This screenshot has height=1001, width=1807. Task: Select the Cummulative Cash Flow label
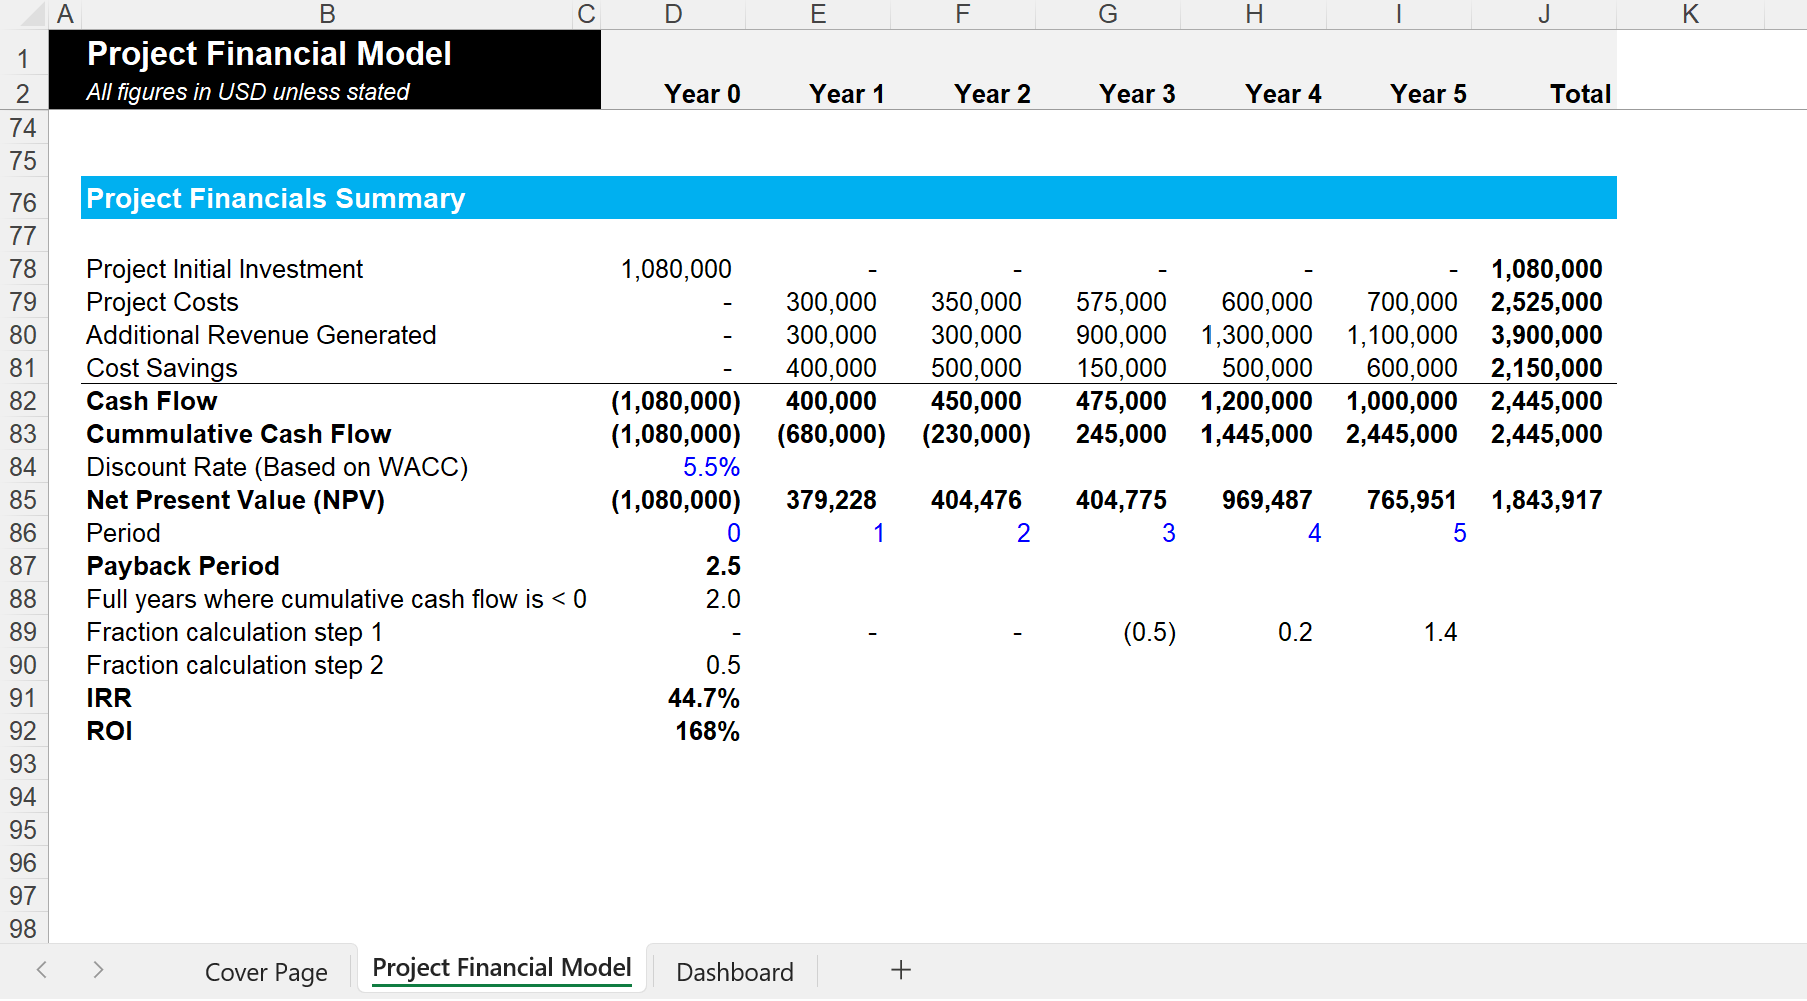point(239,434)
